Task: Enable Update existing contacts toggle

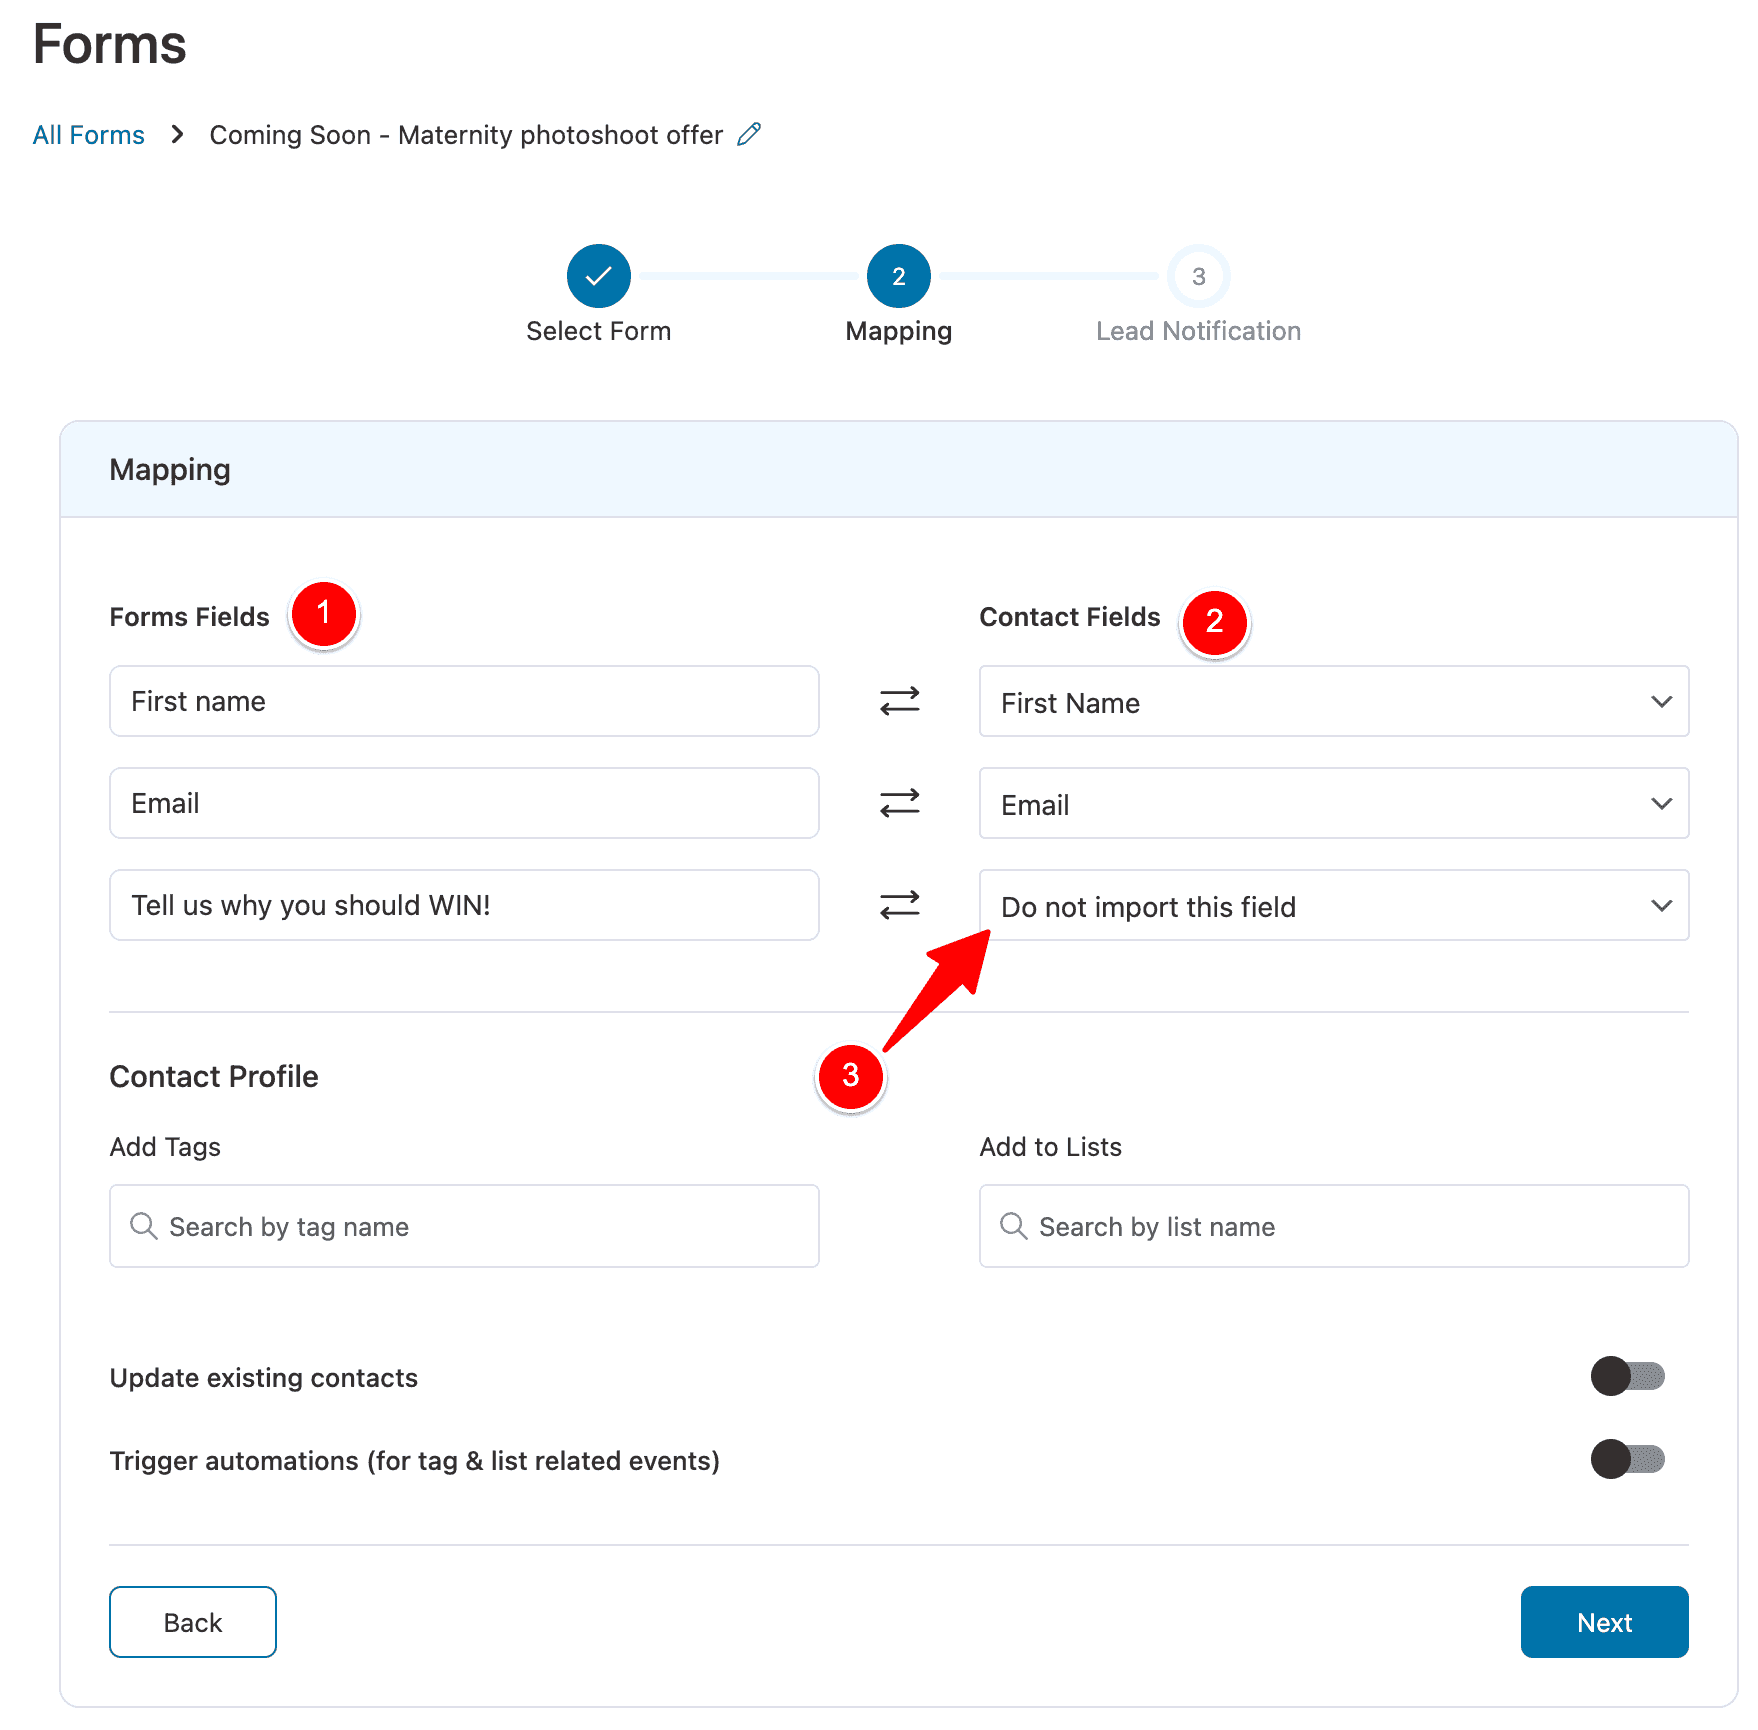Action: click(x=1627, y=1377)
